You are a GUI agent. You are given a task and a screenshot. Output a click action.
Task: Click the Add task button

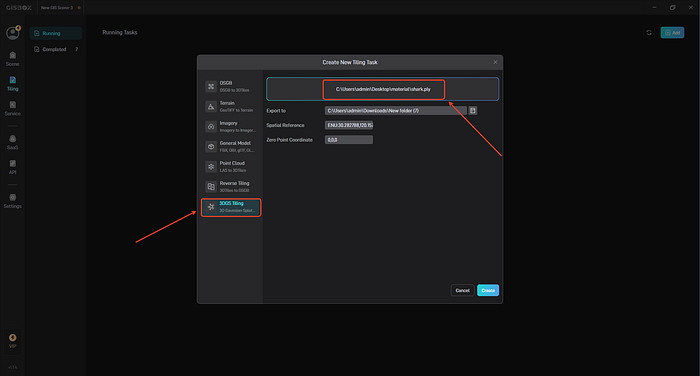pos(672,33)
